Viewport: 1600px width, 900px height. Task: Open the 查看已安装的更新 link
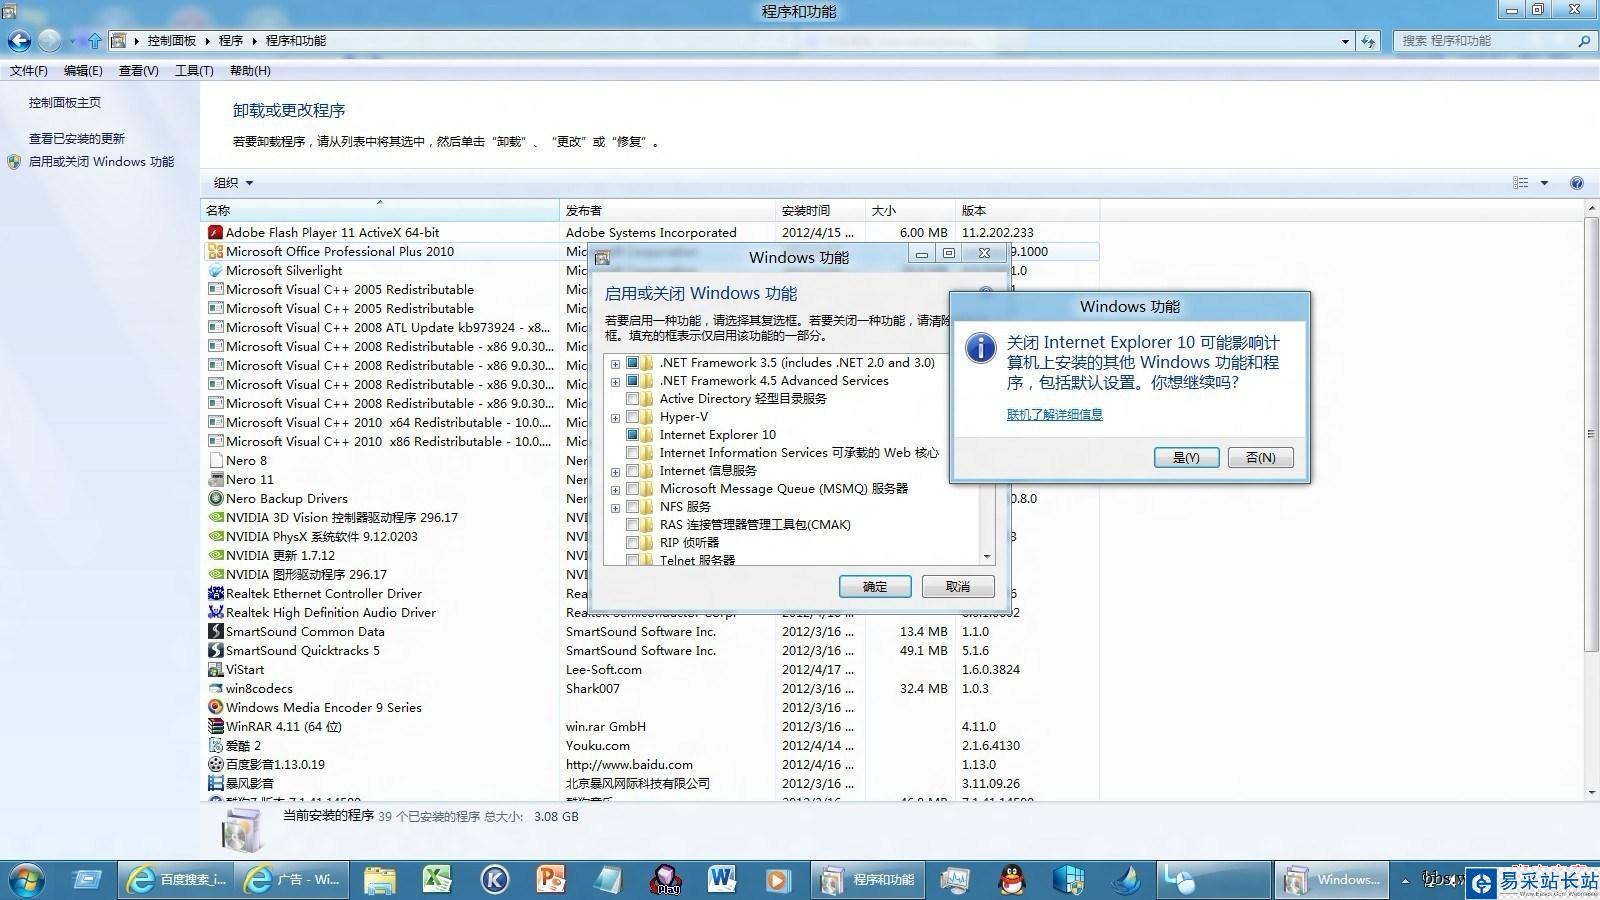[77, 139]
